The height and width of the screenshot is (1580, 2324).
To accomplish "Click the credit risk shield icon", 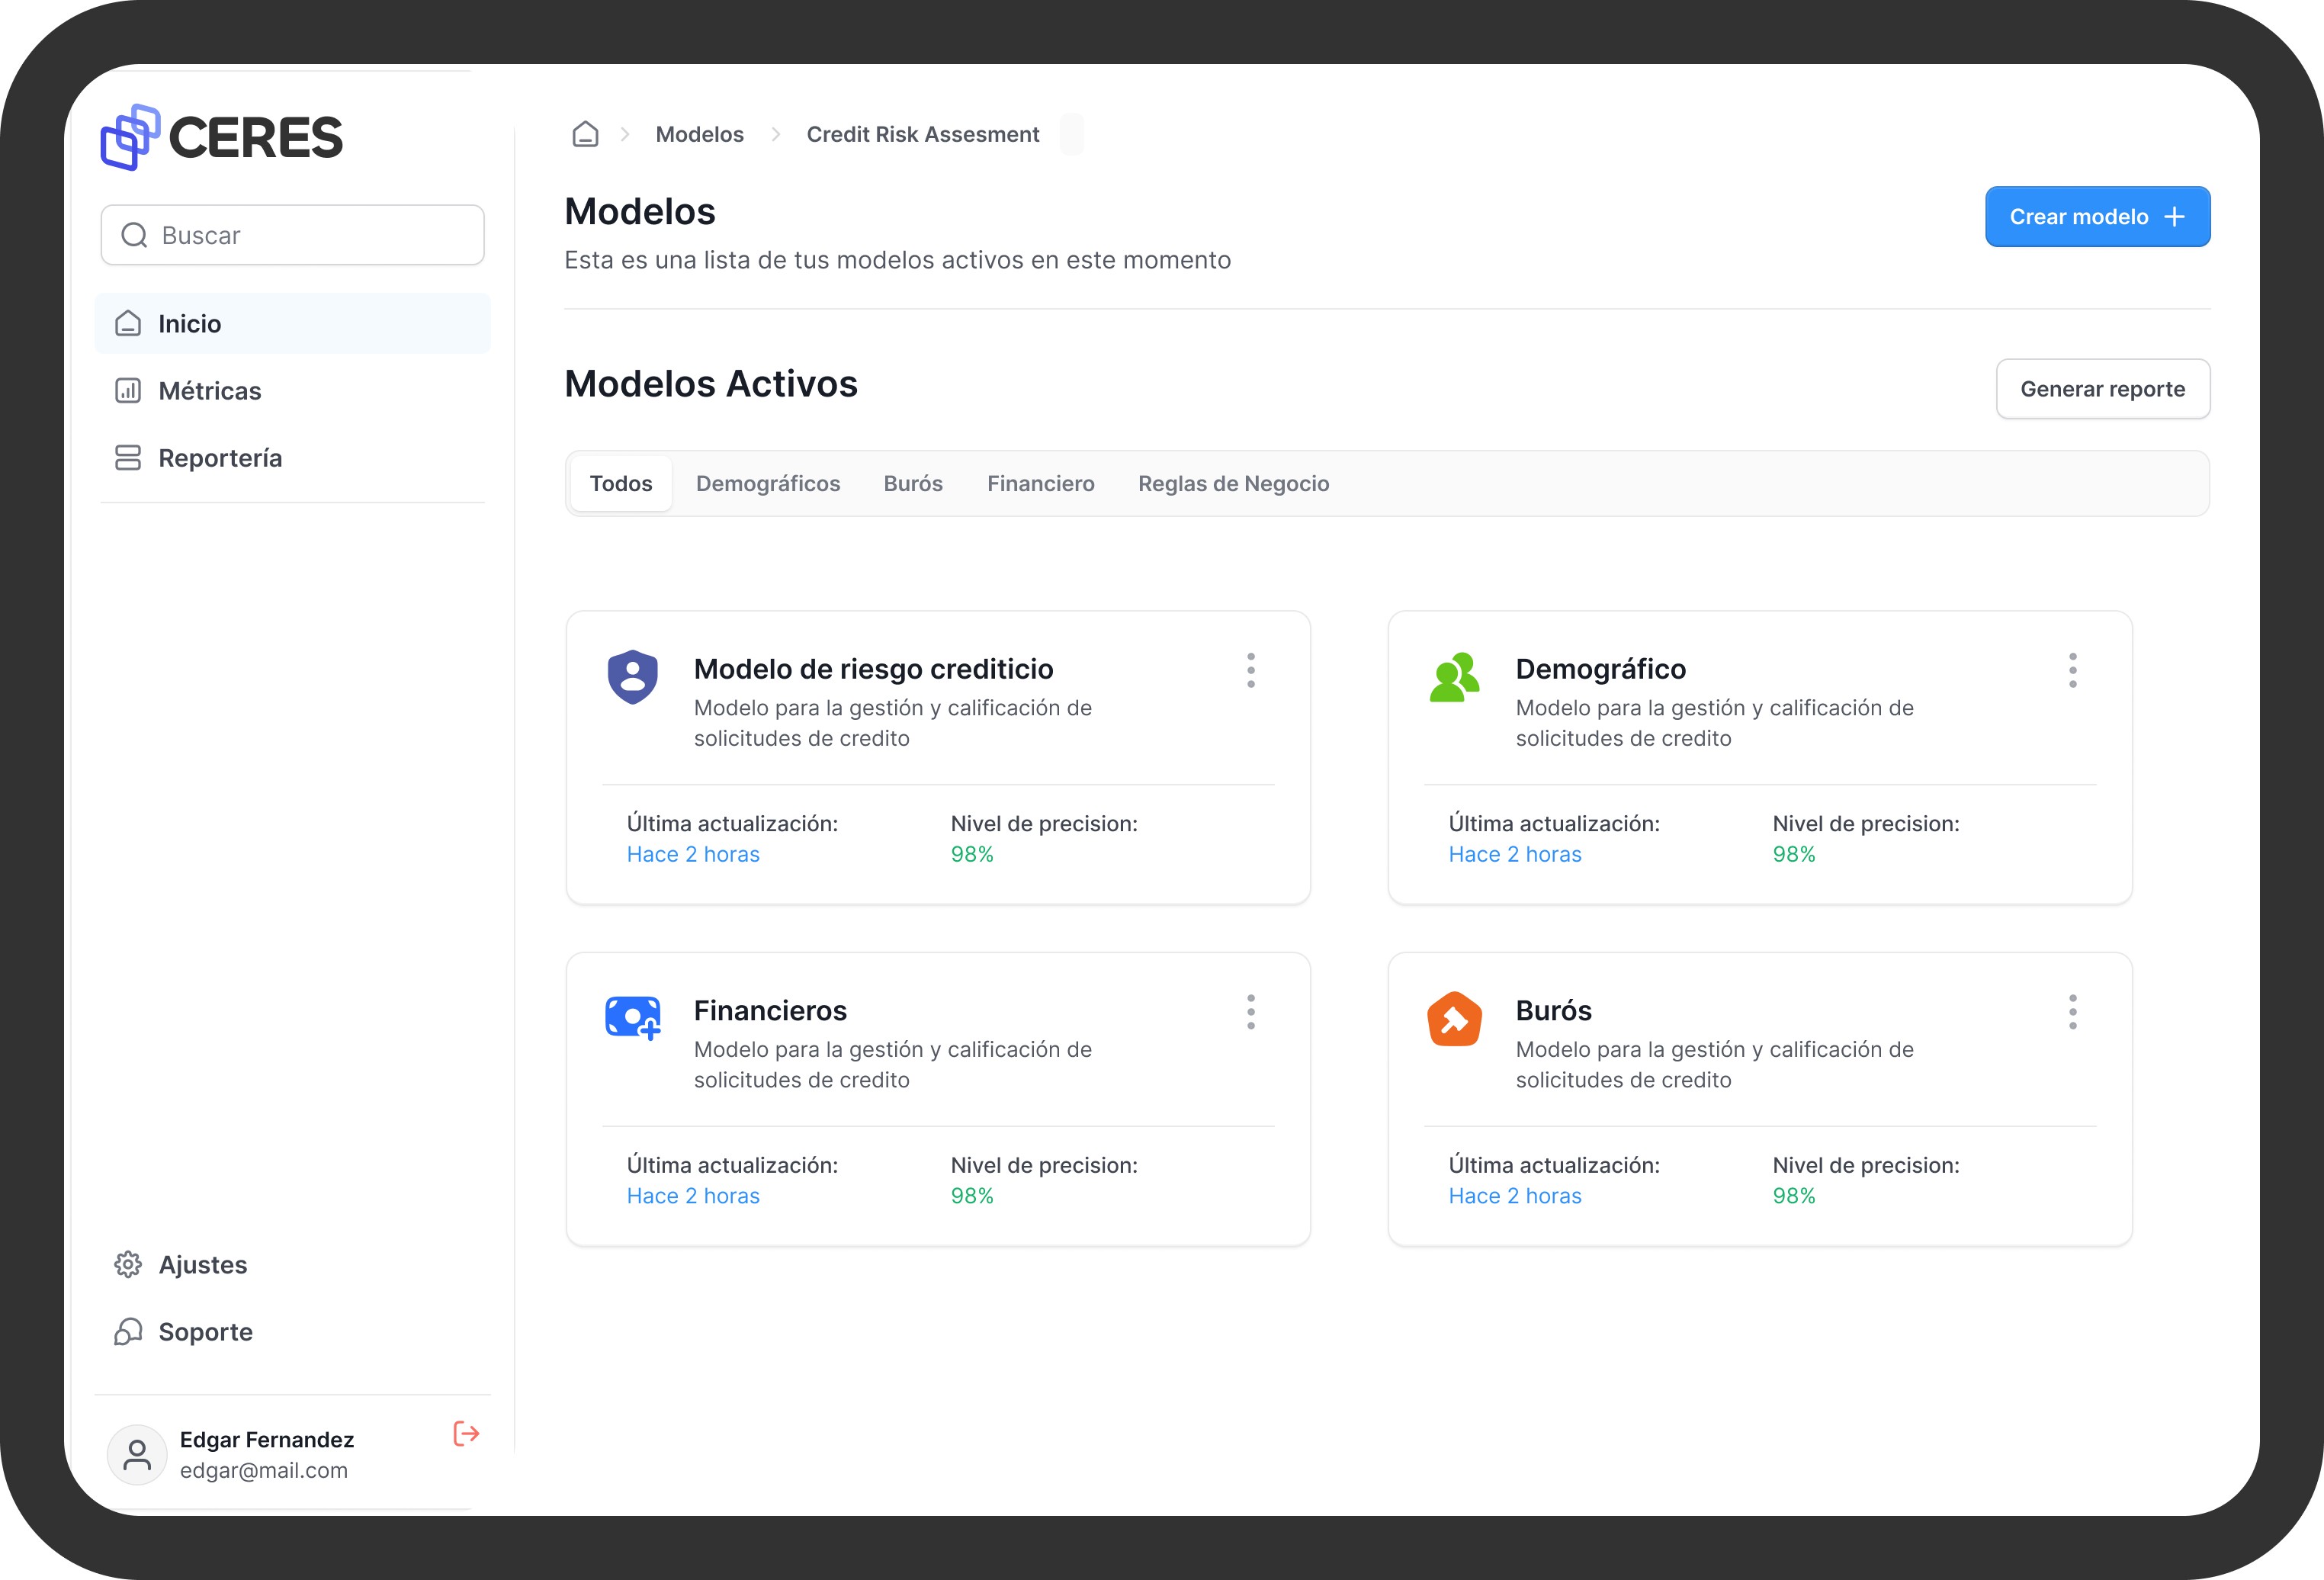I will 633,677.
